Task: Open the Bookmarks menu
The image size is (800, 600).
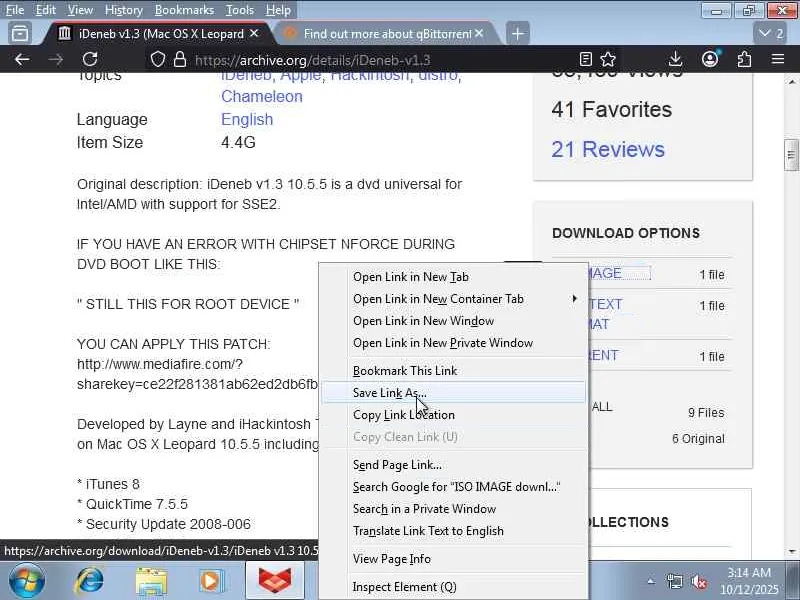Action: 184,10
